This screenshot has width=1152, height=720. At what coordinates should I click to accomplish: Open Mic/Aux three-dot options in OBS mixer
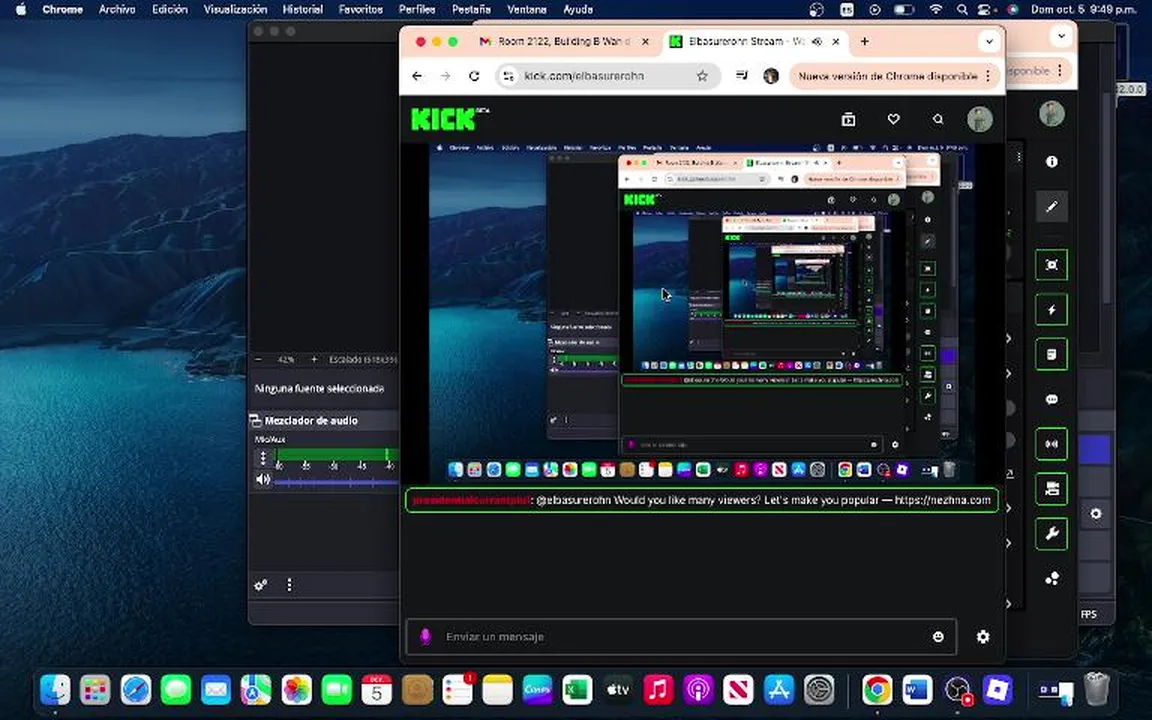pyautogui.click(x=263, y=458)
